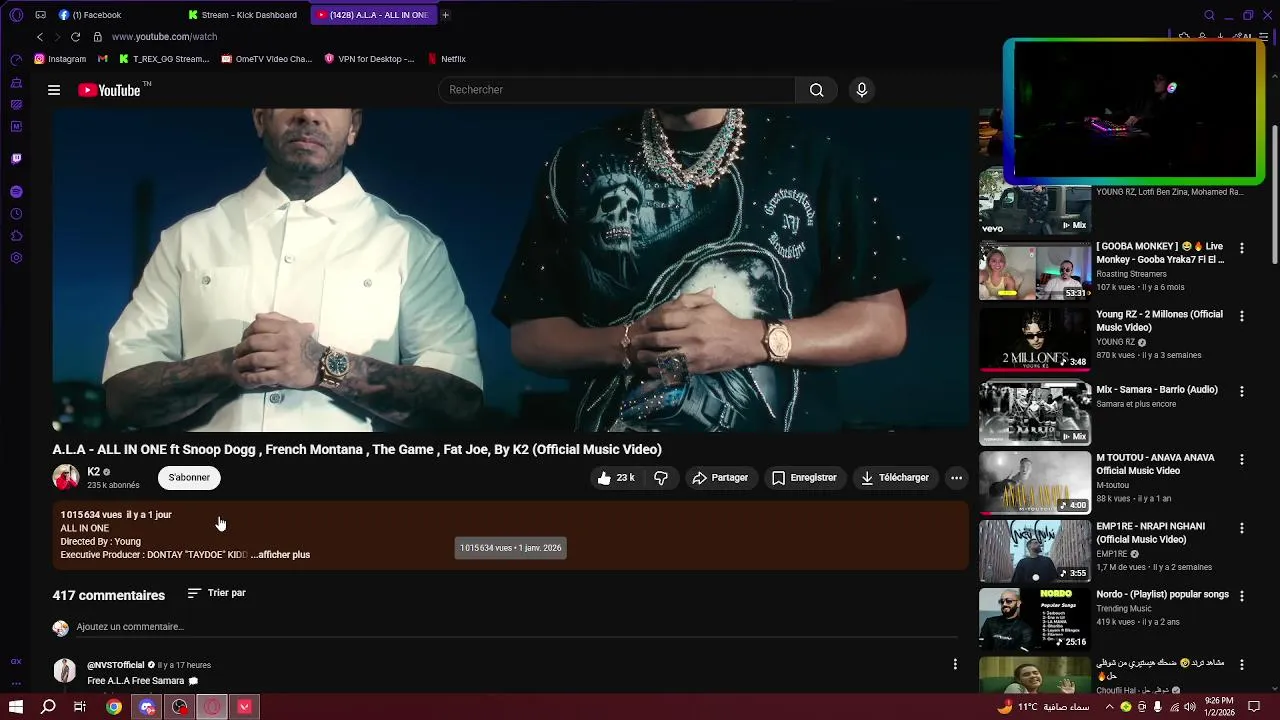The height and width of the screenshot is (720, 1280).
Task: Open GOOBA MONKEY Live Monkey thumbnail
Action: pyautogui.click(x=1035, y=270)
